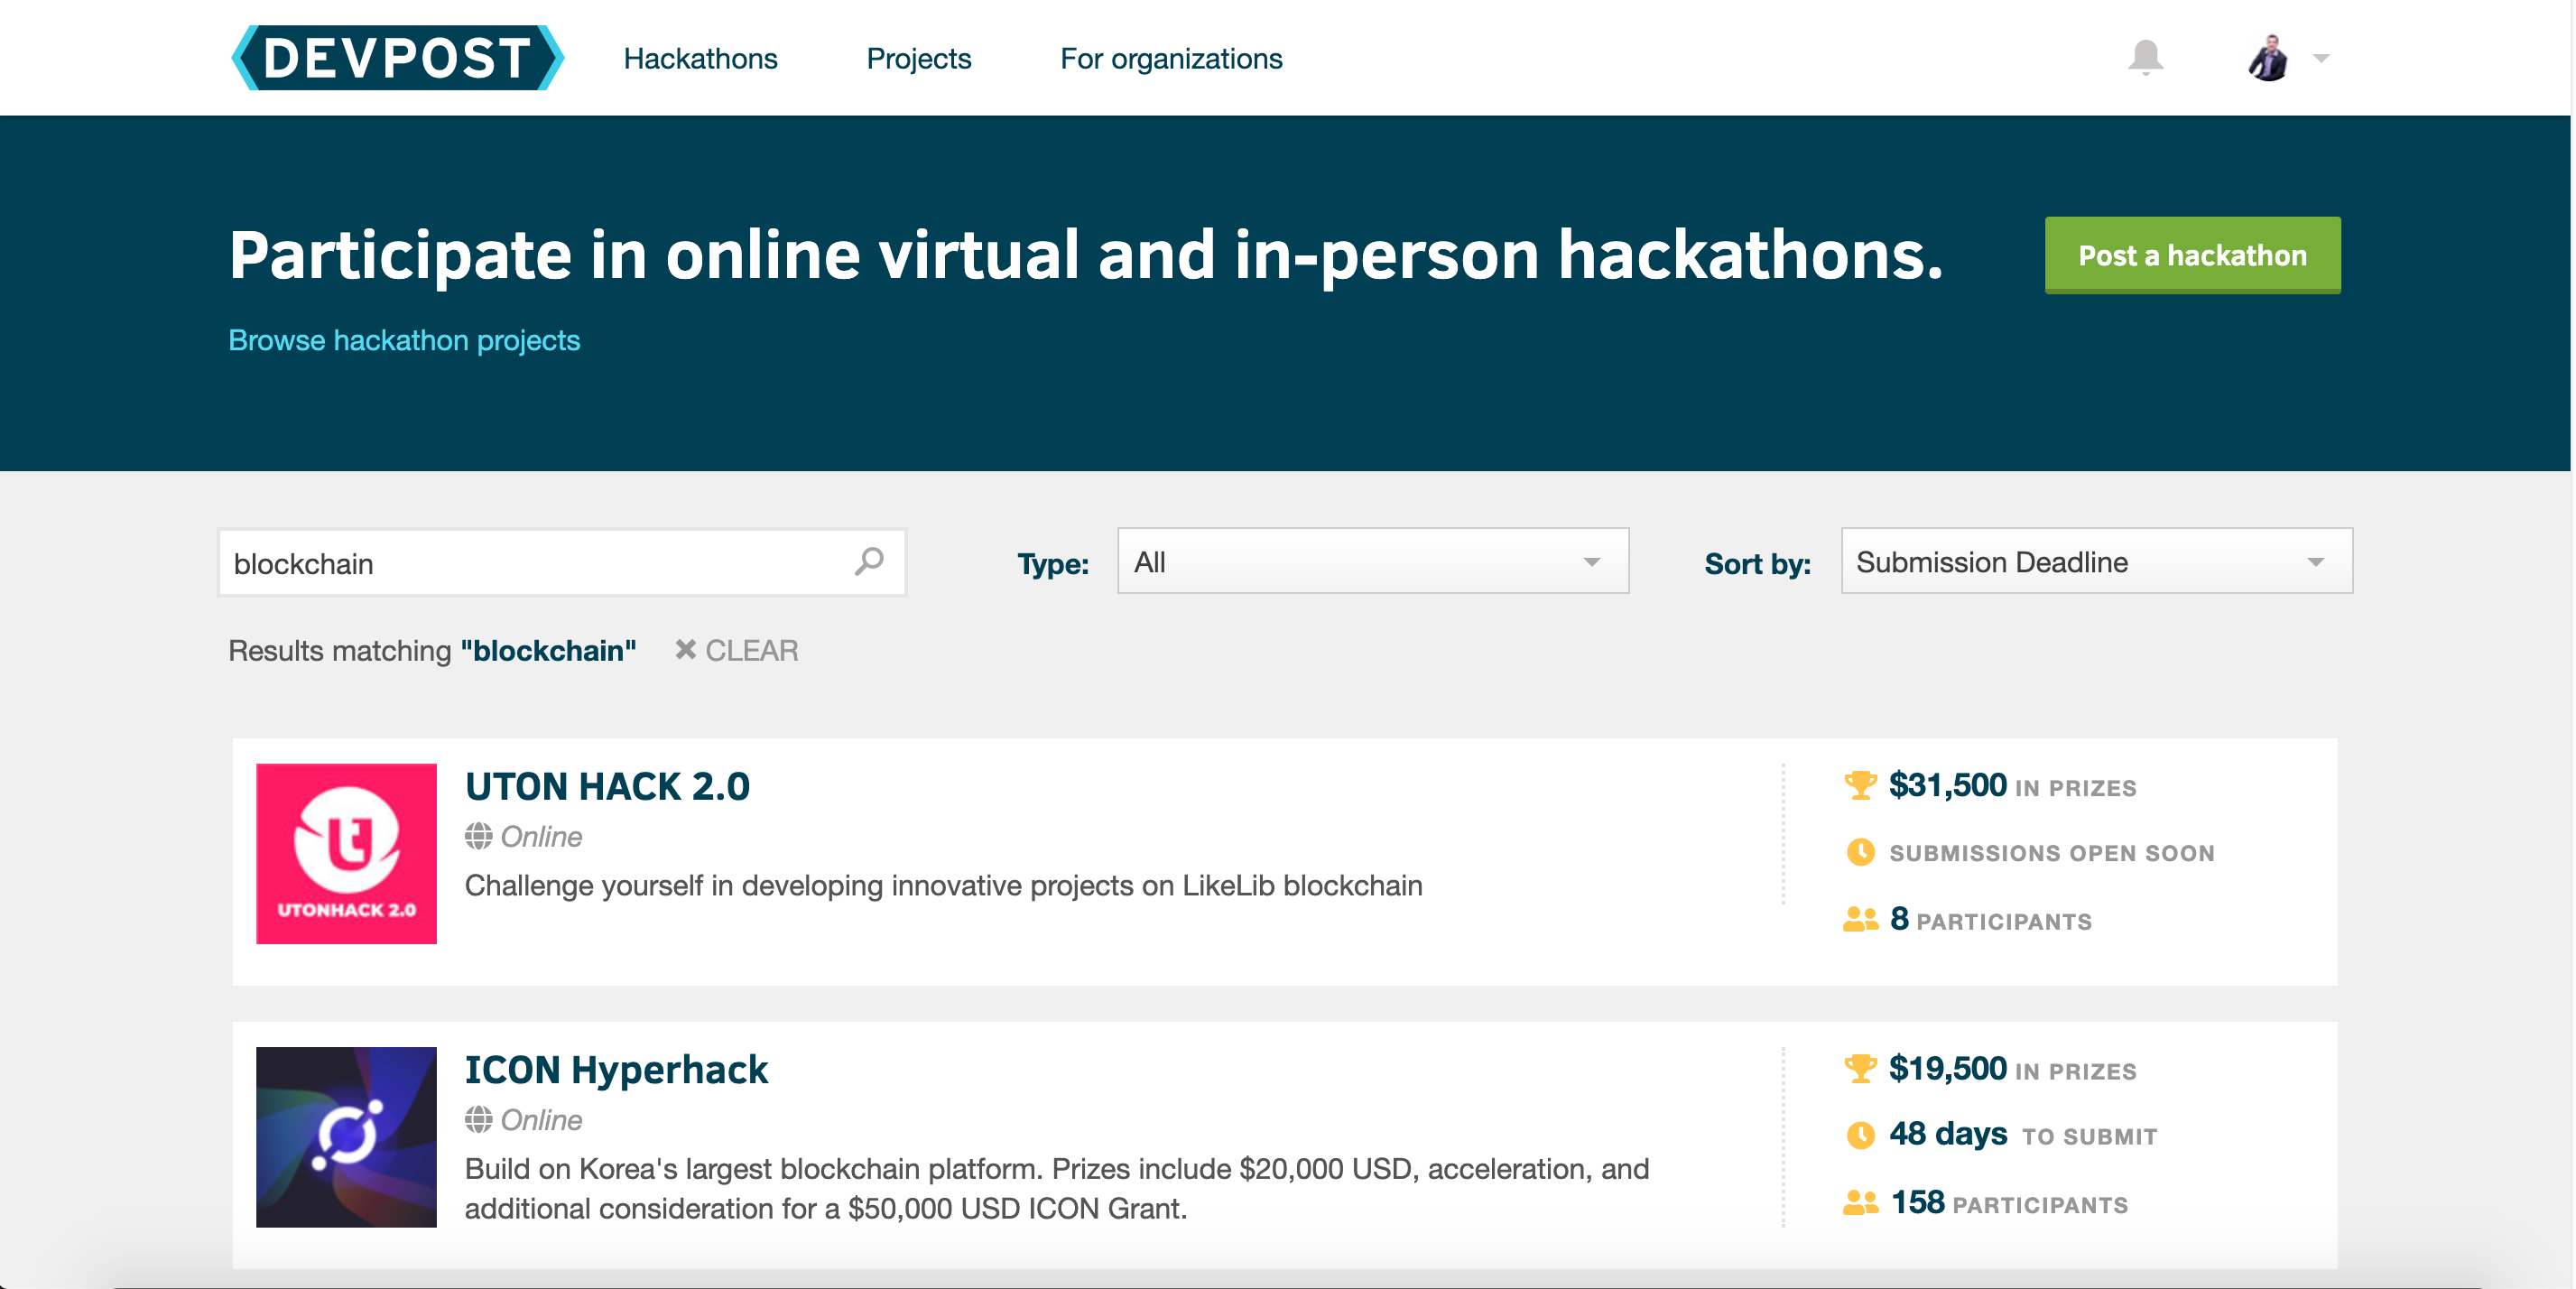Click the clock icon beside Submissions Open Soon

tap(1860, 852)
